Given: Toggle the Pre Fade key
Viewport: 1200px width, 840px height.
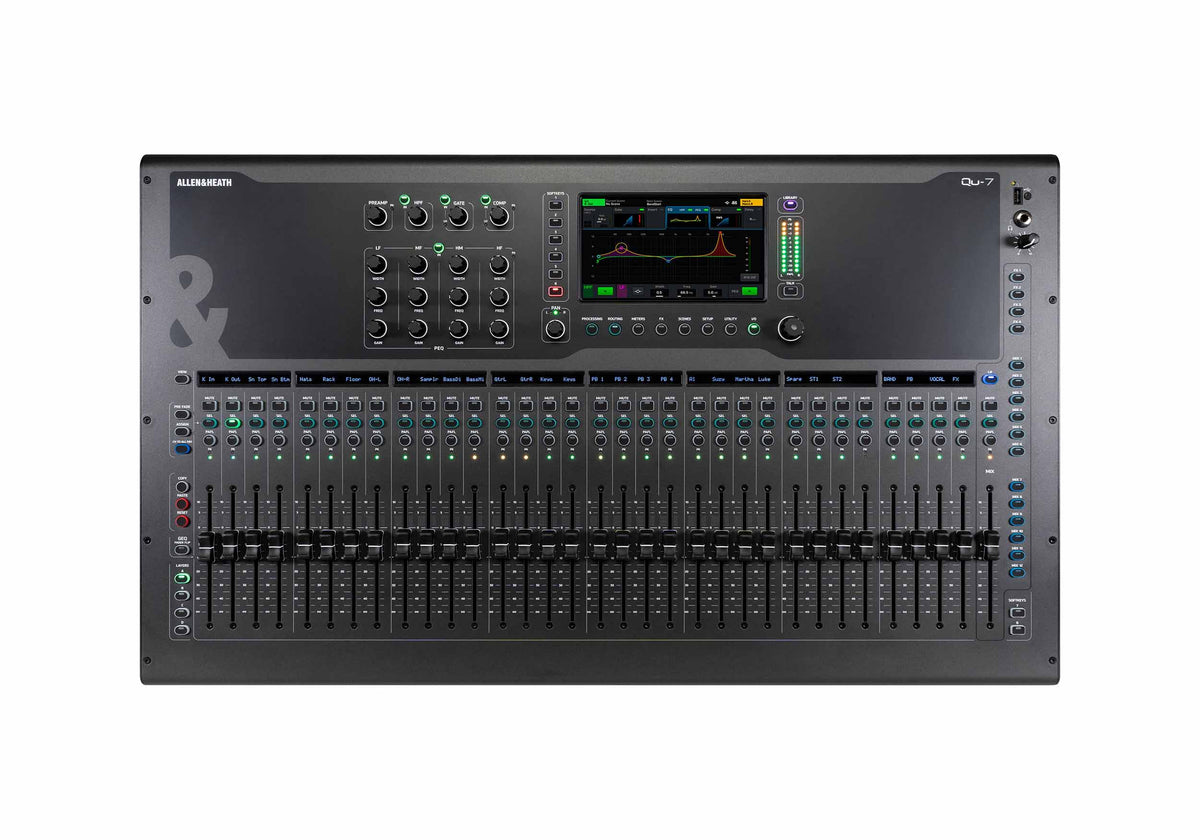Looking at the screenshot, I should tap(182, 415).
